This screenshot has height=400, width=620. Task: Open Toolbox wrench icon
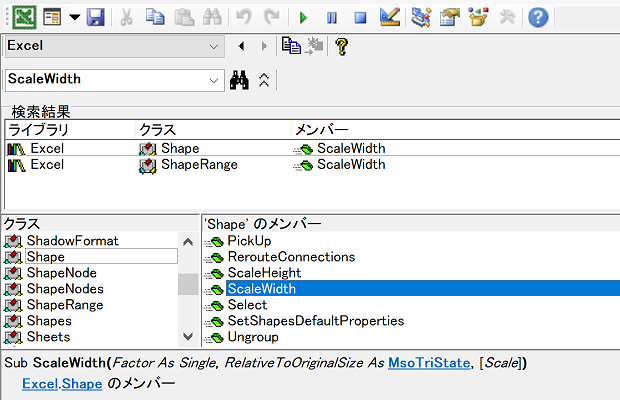507,17
